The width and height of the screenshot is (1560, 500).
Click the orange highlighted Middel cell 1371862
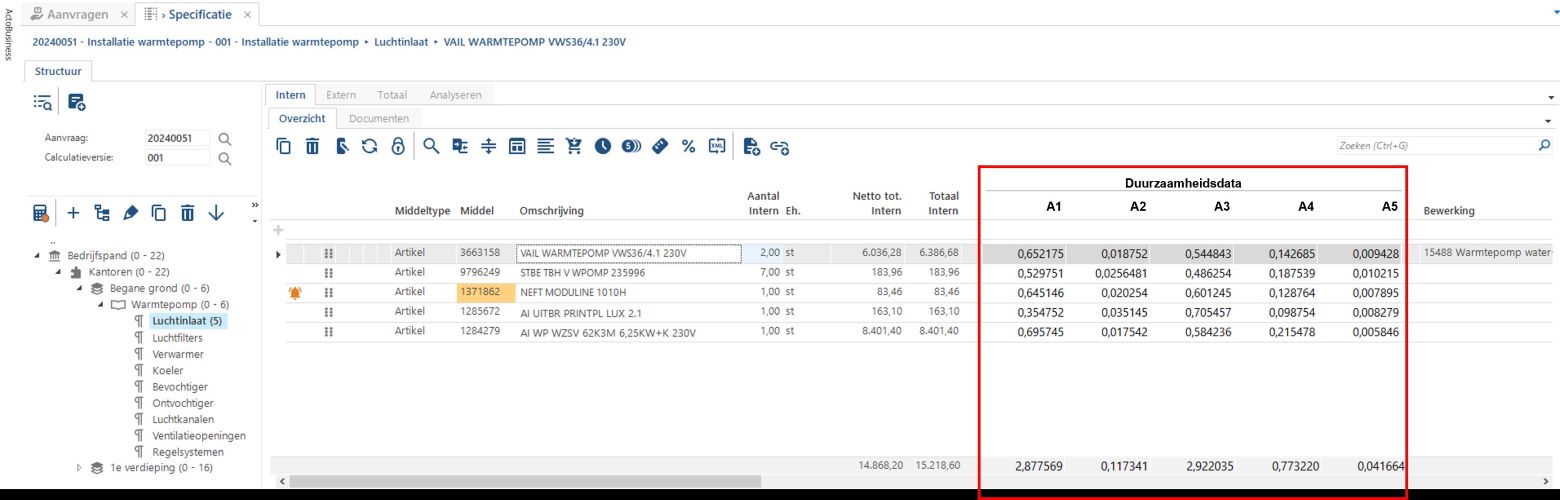pos(485,292)
